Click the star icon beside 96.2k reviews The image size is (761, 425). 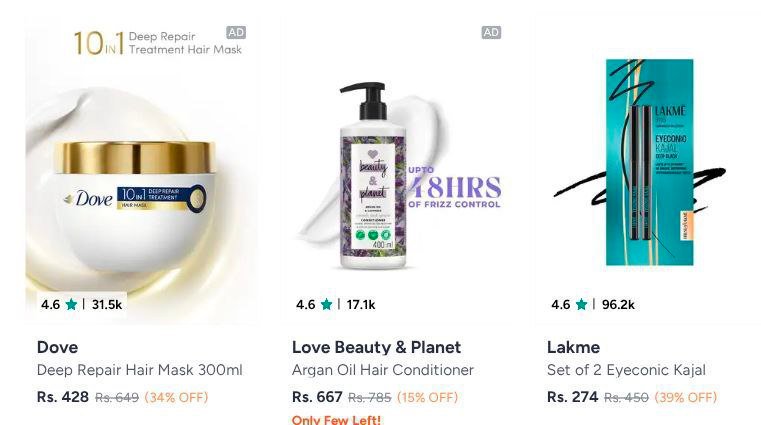pos(581,305)
